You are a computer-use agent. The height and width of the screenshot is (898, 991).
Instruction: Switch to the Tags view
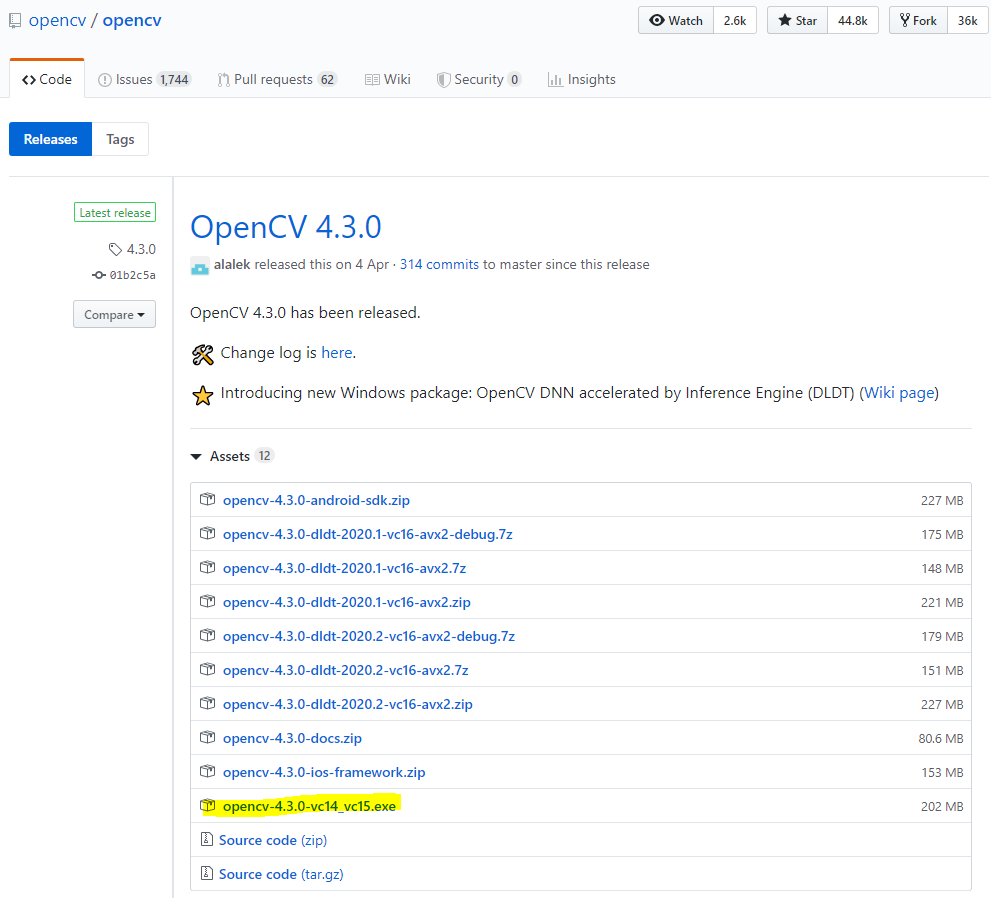[120, 139]
